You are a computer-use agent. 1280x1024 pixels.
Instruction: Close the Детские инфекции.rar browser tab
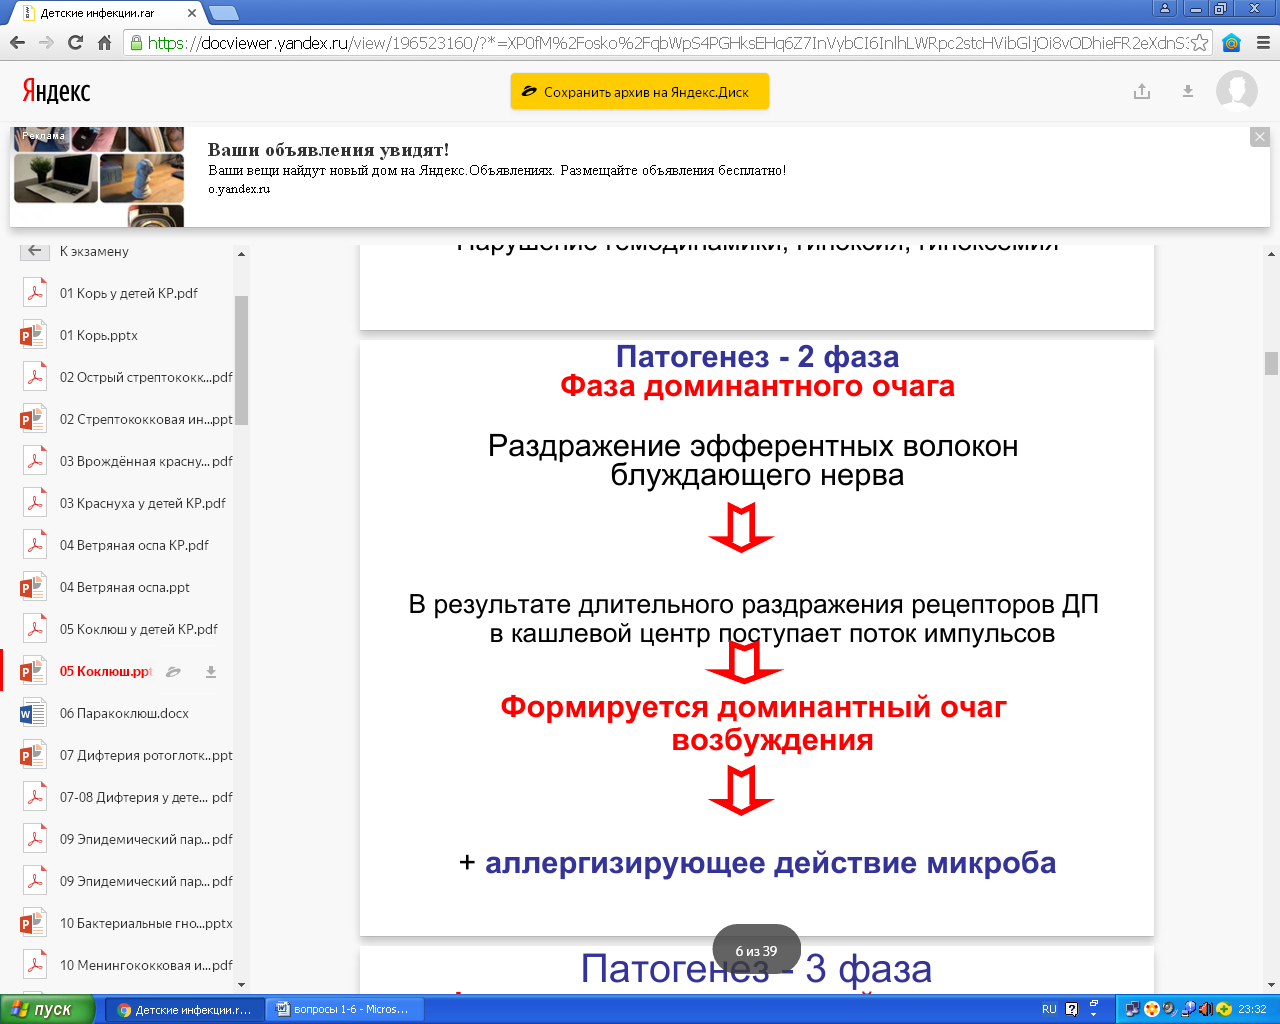[193, 14]
